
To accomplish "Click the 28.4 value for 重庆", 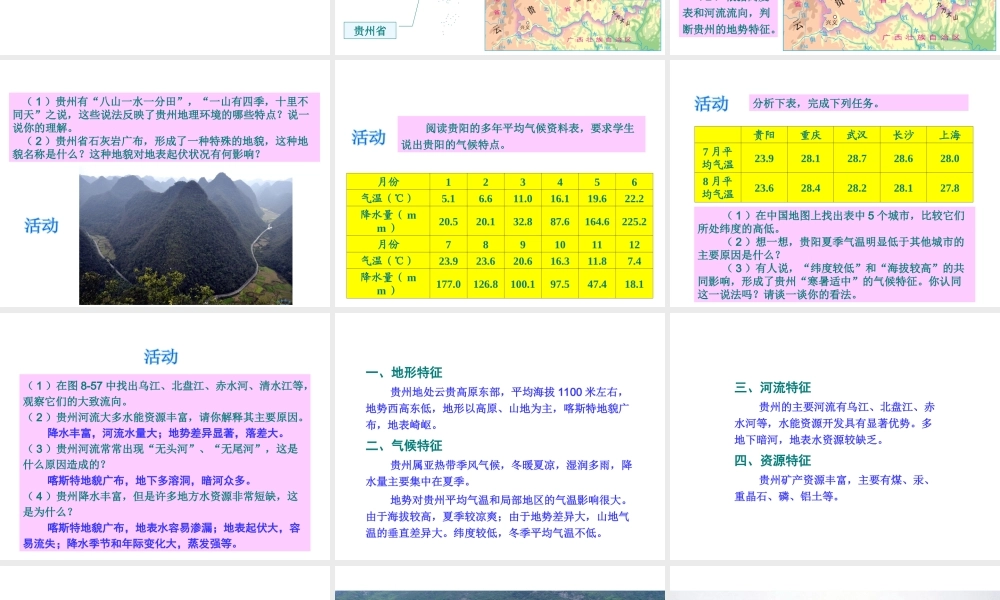I will click(811, 187).
